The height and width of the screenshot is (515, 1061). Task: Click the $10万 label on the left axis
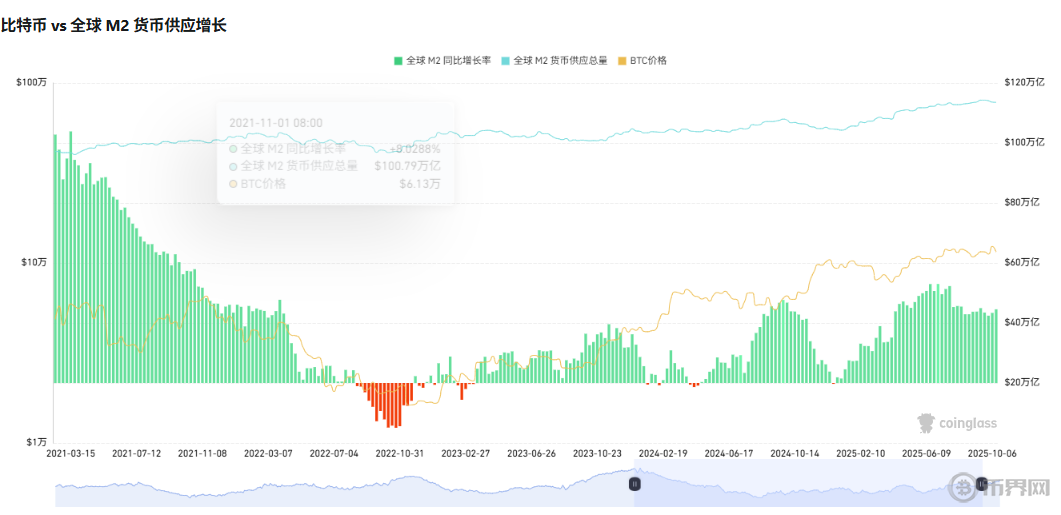[x=34, y=262]
